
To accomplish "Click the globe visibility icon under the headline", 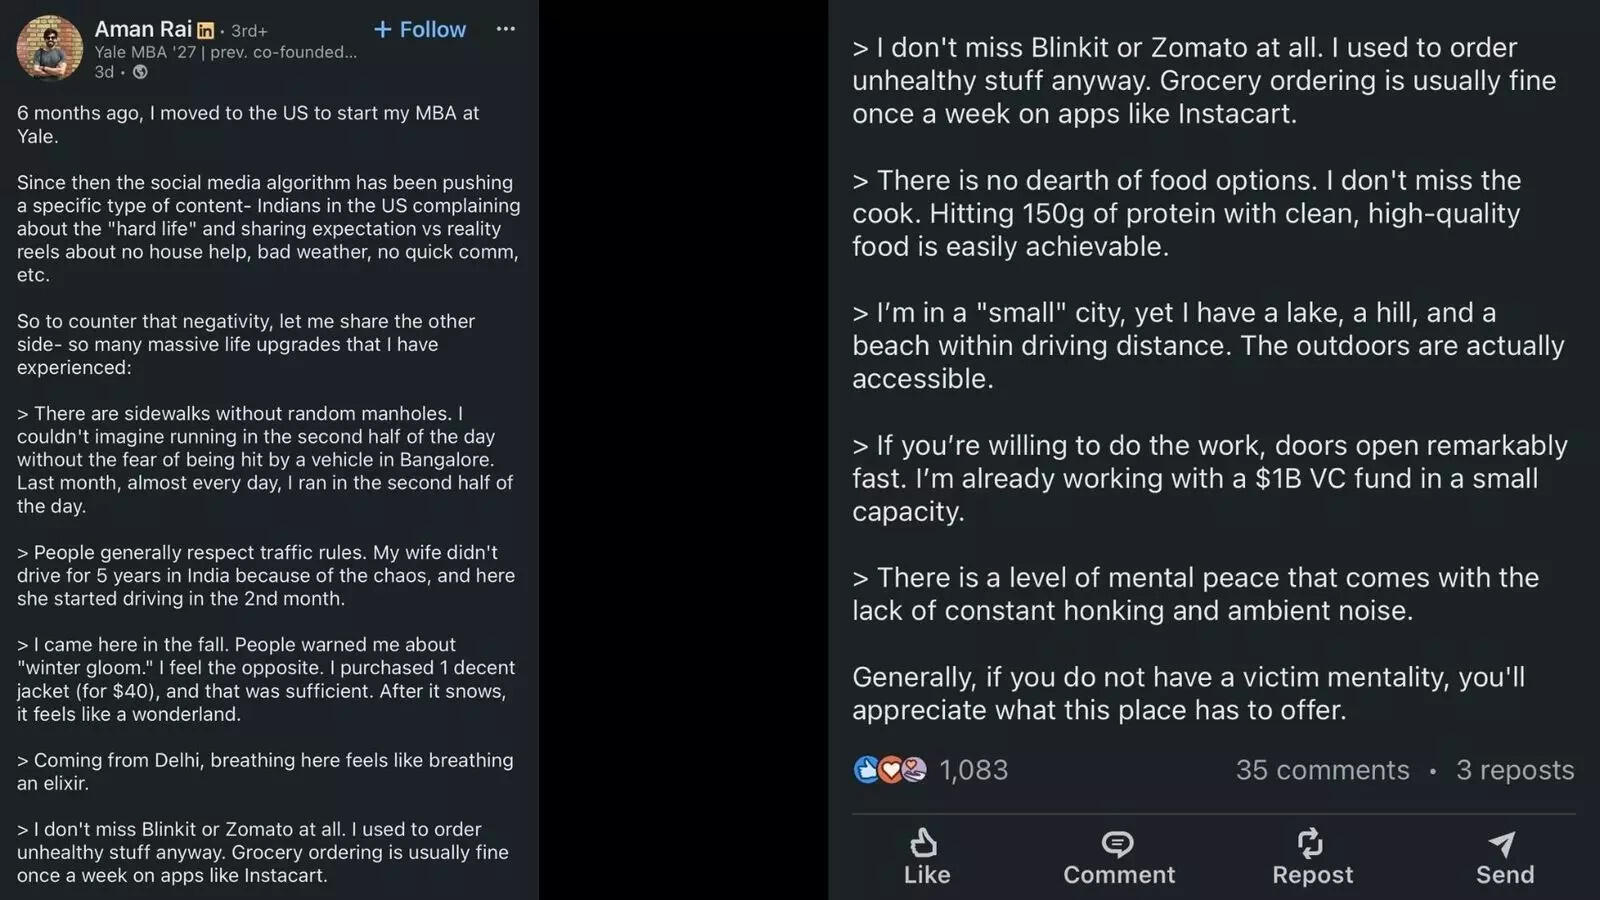I will point(140,72).
